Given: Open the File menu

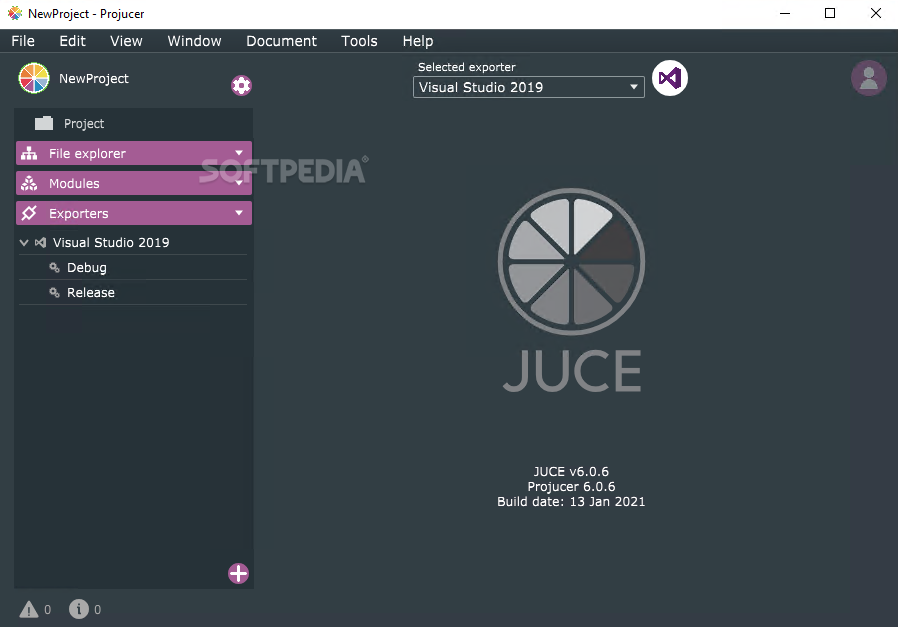Looking at the screenshot, I should [x=23, y=41].
